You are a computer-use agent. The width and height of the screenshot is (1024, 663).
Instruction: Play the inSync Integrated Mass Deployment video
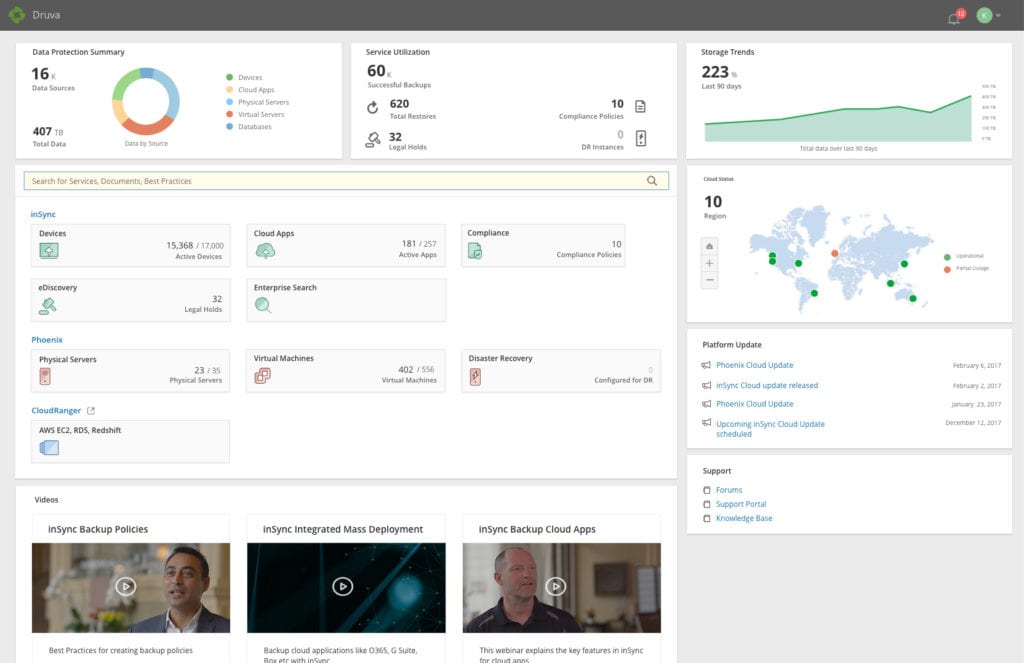(342, 587)
